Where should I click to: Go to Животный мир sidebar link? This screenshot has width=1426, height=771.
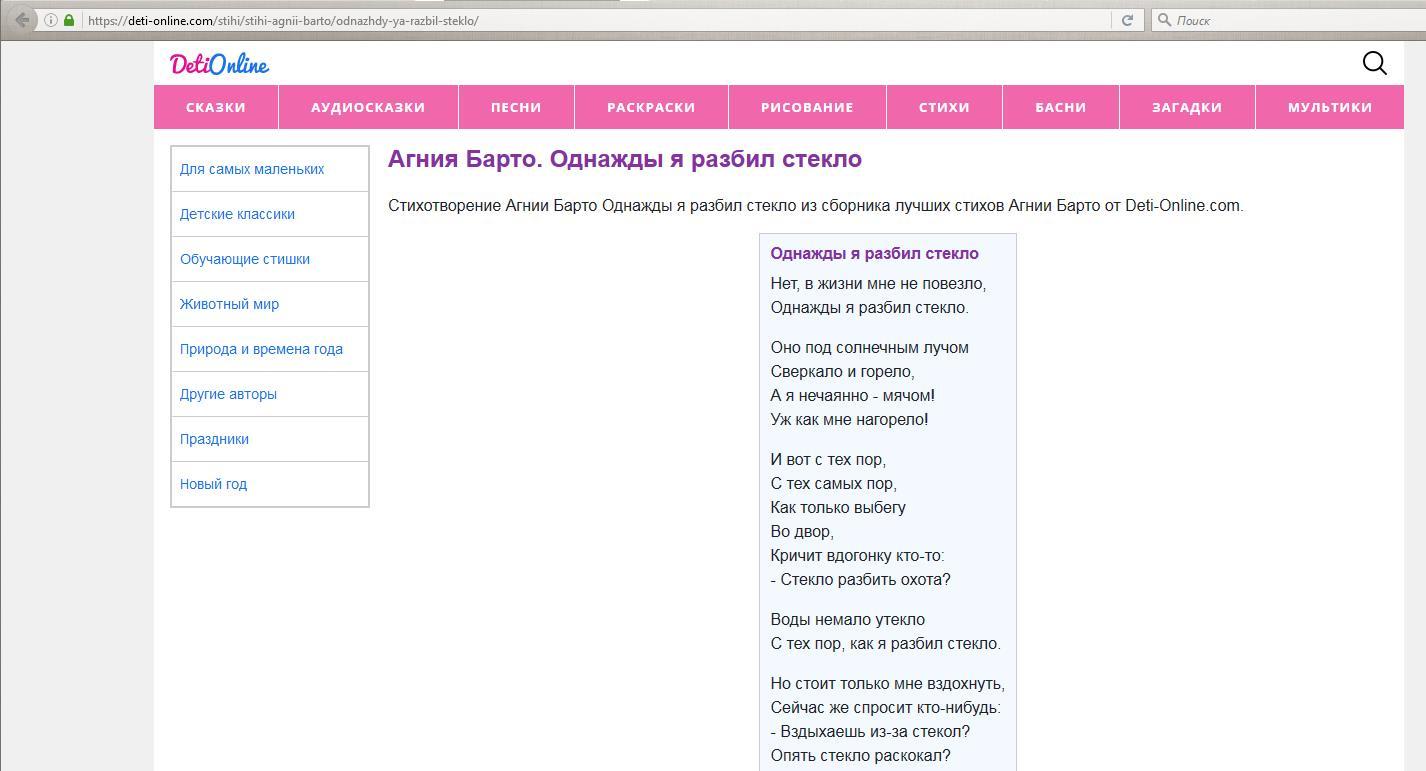229,304
